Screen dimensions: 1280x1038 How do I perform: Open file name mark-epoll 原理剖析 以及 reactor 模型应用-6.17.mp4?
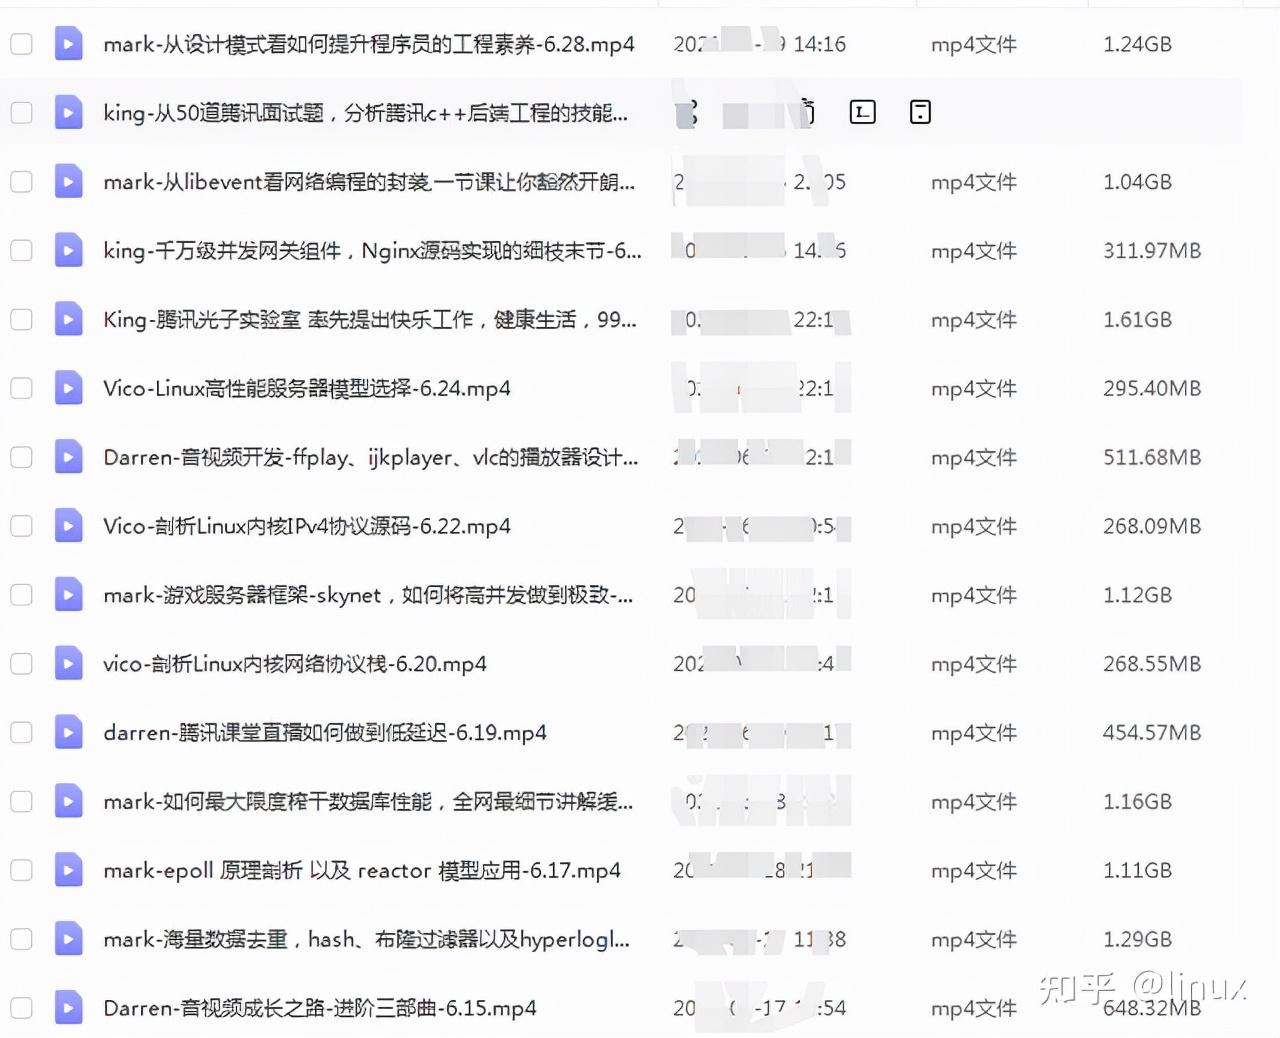362,870
